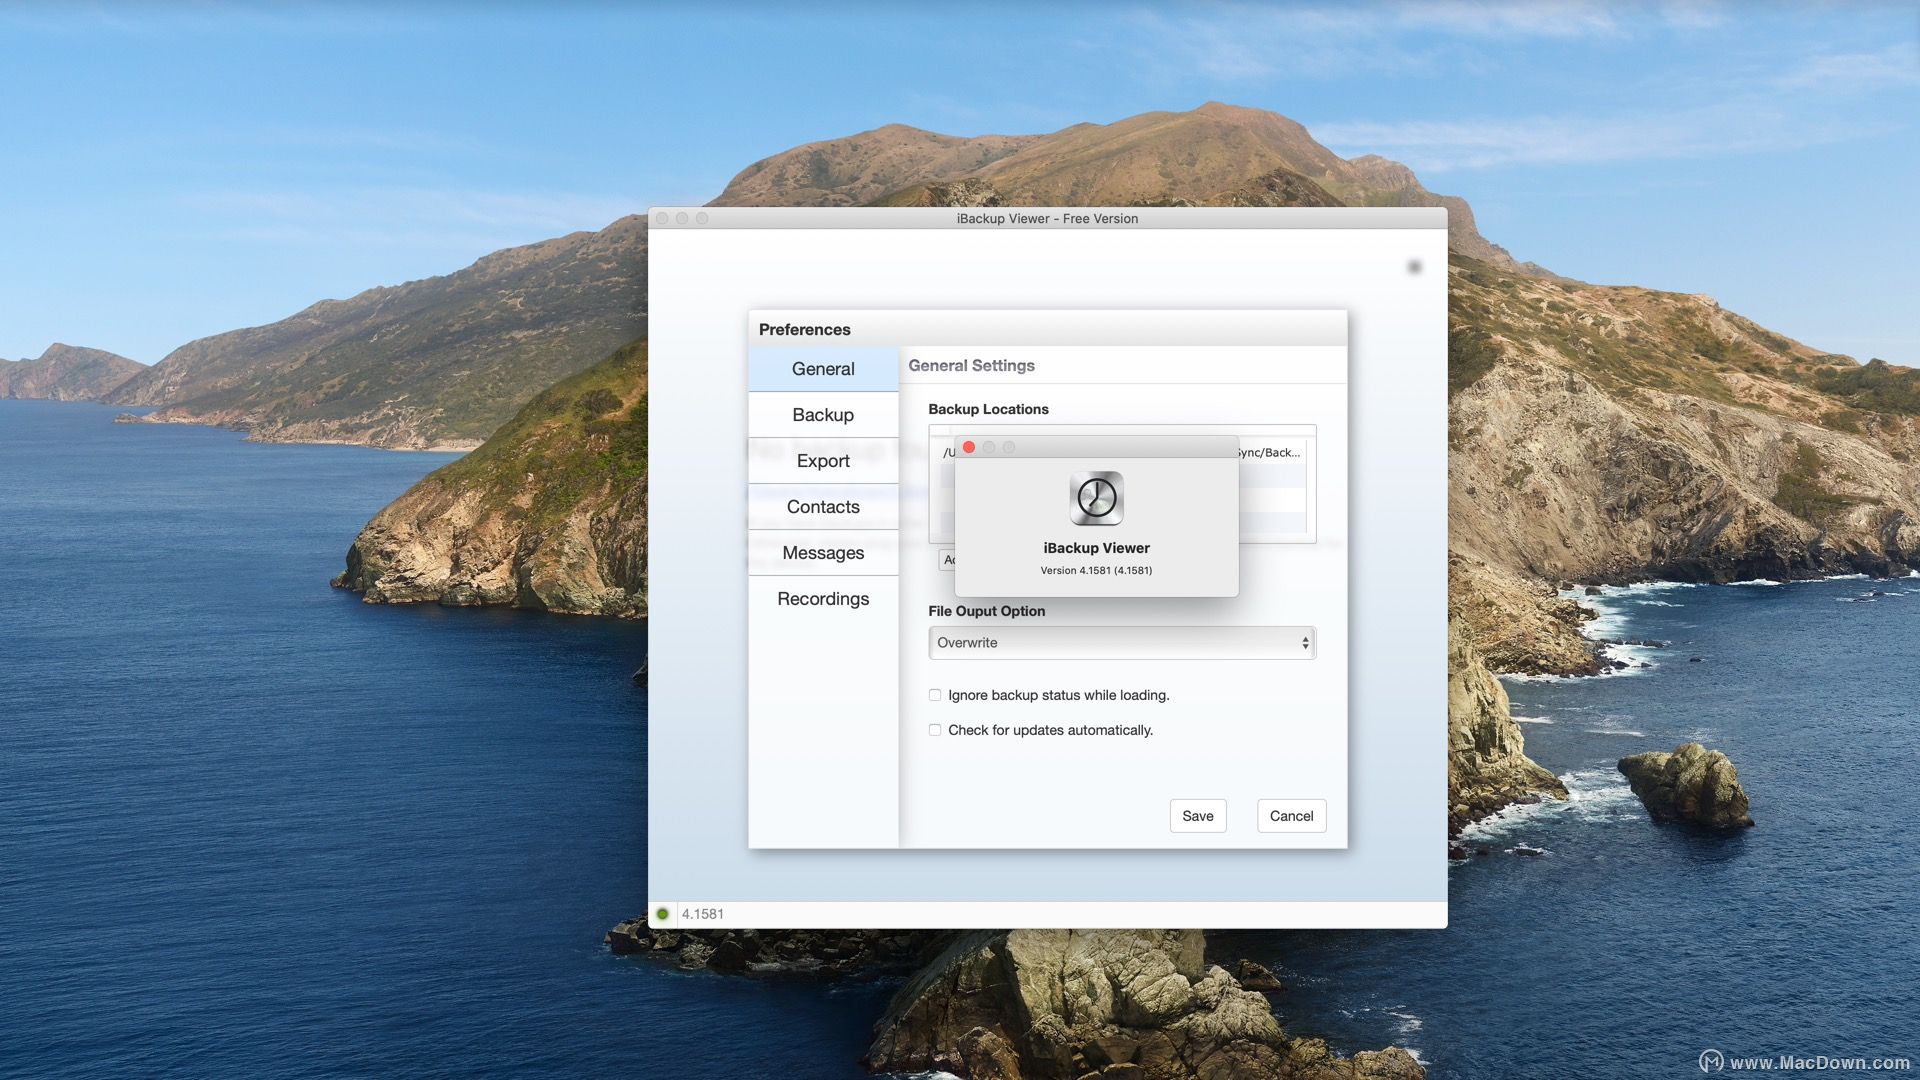Click the green status indicator in the status bar

tap(662, 914)
